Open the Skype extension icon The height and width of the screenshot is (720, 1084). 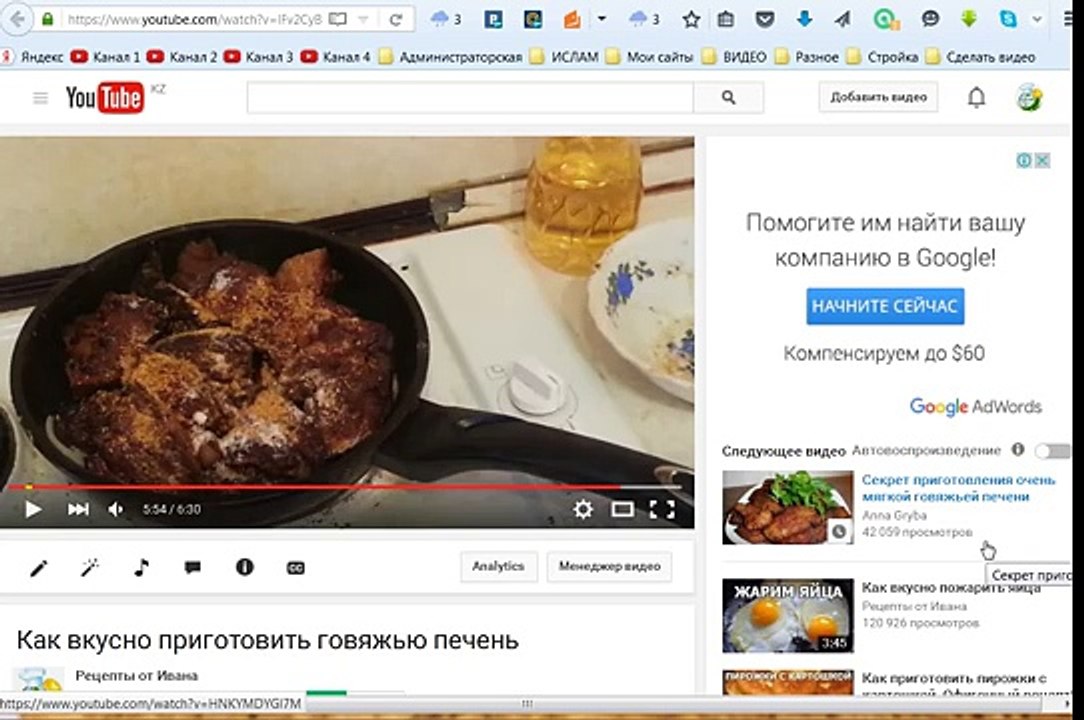tap(1009, 19)
